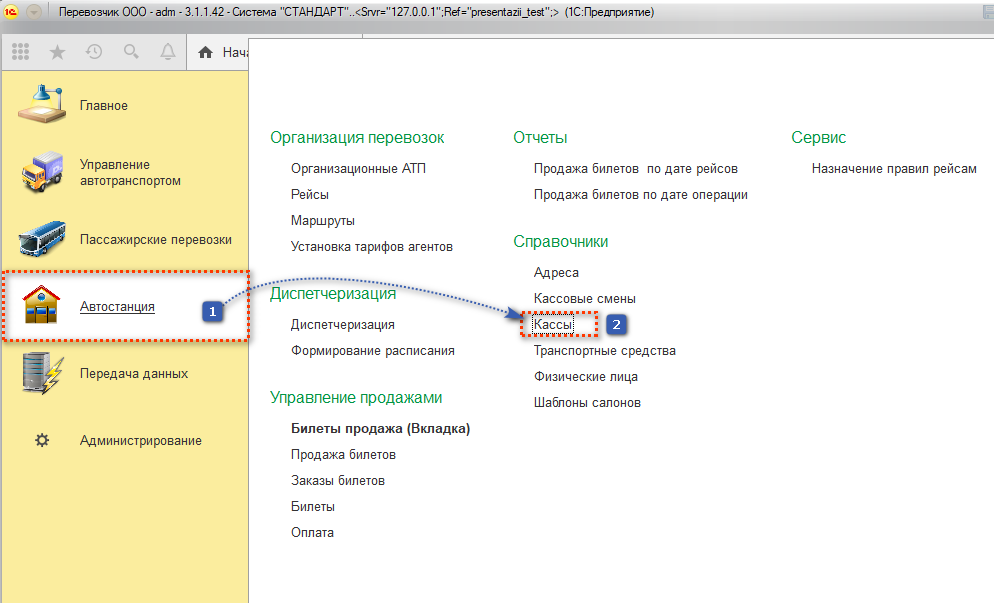Open Назначение правил рейсам service
994x603 pixels.
tap(894, 169)
